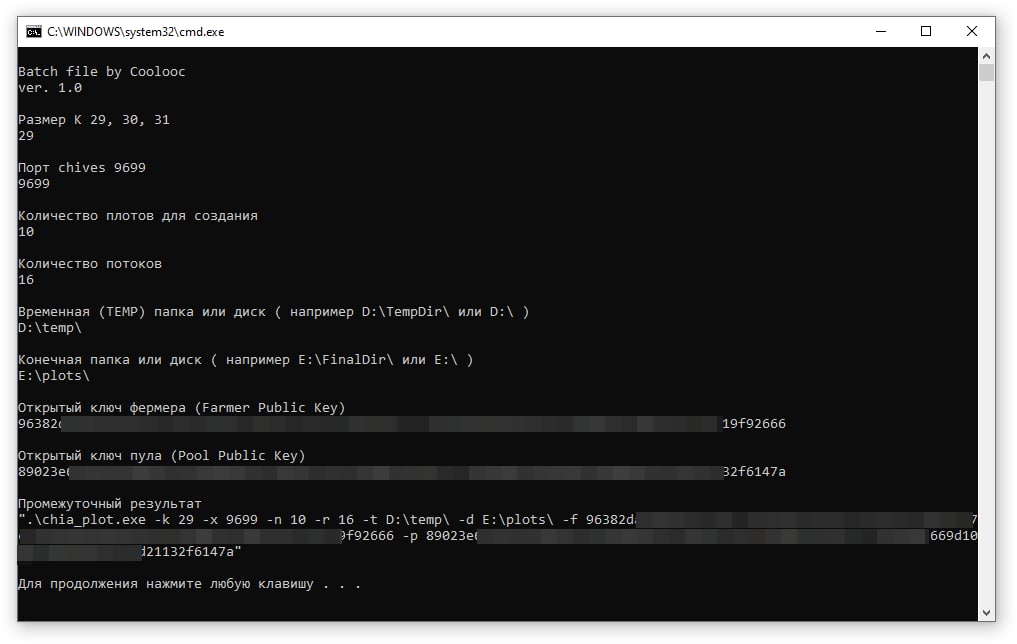The width and height of the screenshot is (1017, 644).
Task: Click the entered path 'D:\temp\'
Action: point(50,328)
